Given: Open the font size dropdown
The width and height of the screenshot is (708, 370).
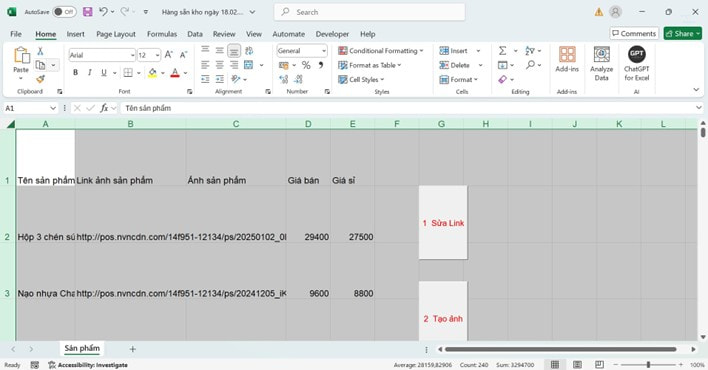Looking at the screenshot, I should coord(157,55).
